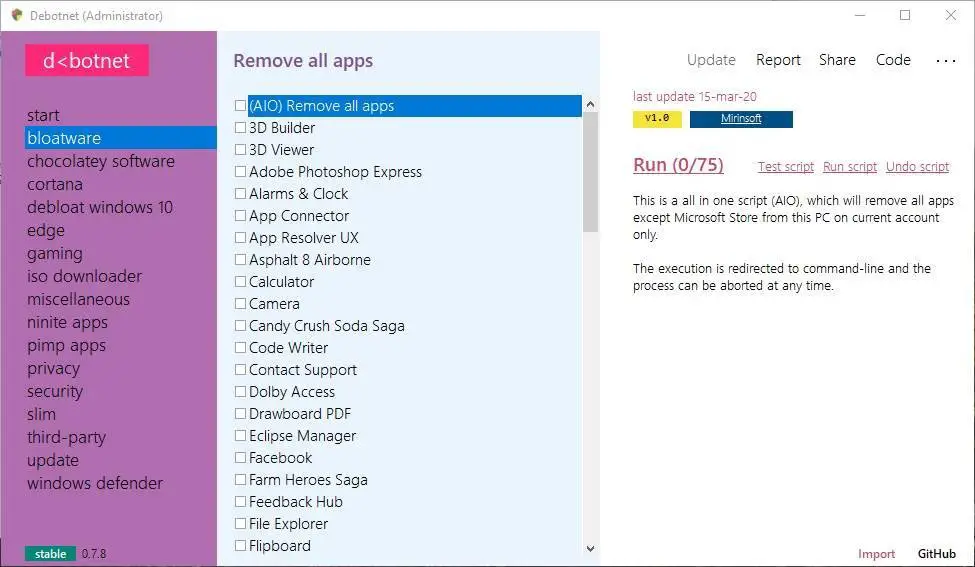Click the Import link
The image size is (975, 567).
coord(877,553)
